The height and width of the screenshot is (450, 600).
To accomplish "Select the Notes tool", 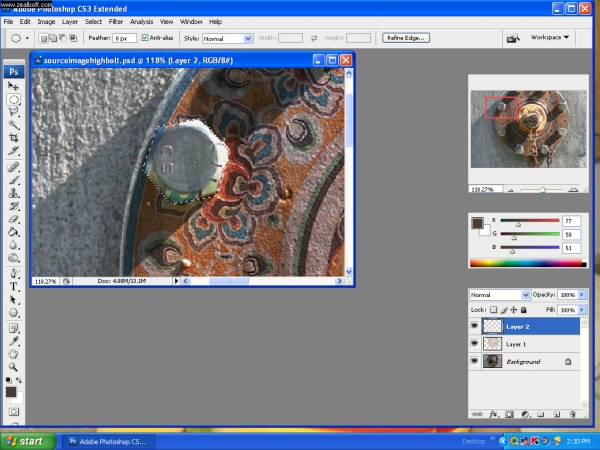I will point(13,328).
